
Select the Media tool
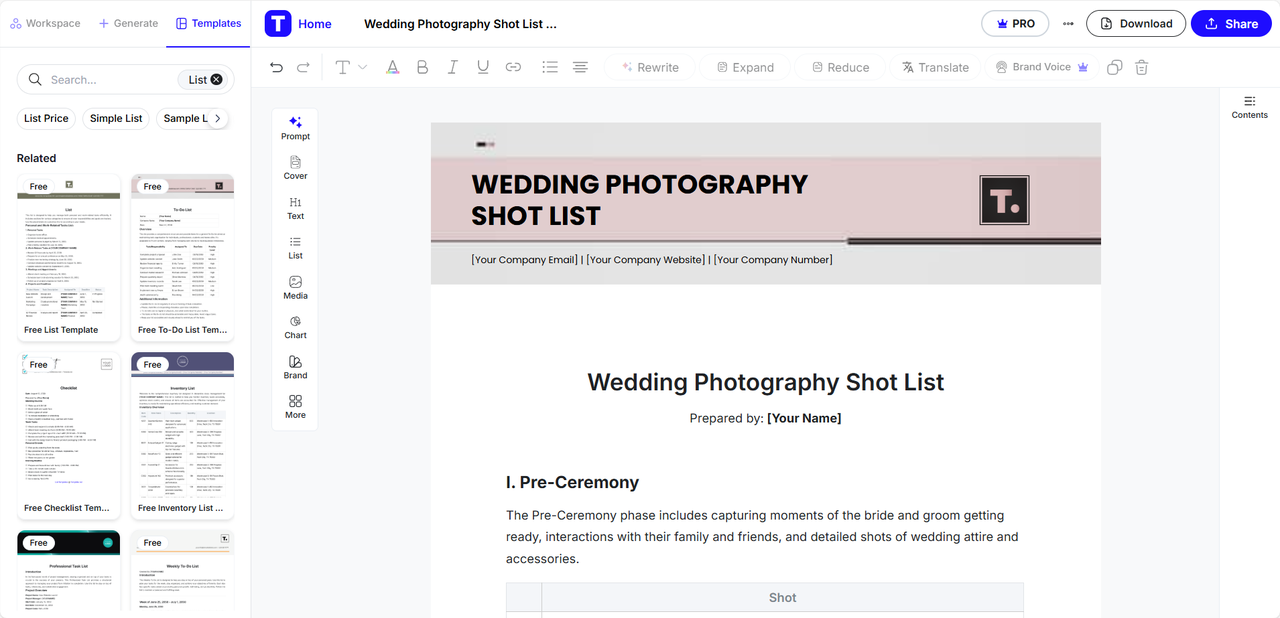click(295, 288)
